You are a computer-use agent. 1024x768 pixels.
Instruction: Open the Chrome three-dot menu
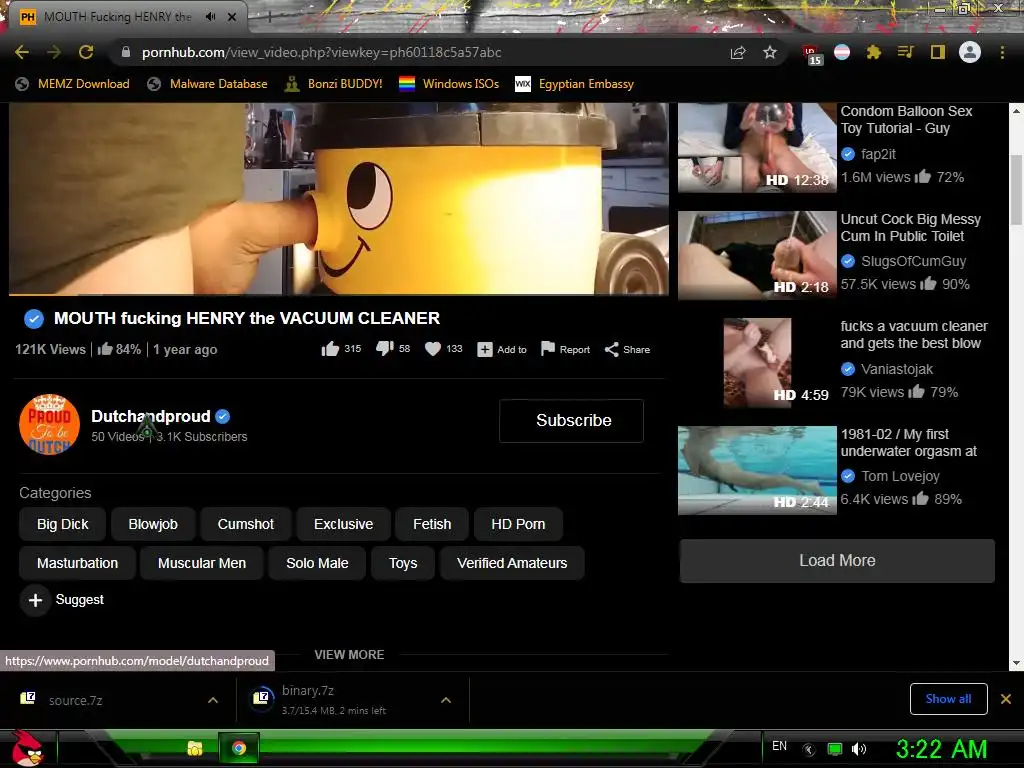pos(1002,52)
